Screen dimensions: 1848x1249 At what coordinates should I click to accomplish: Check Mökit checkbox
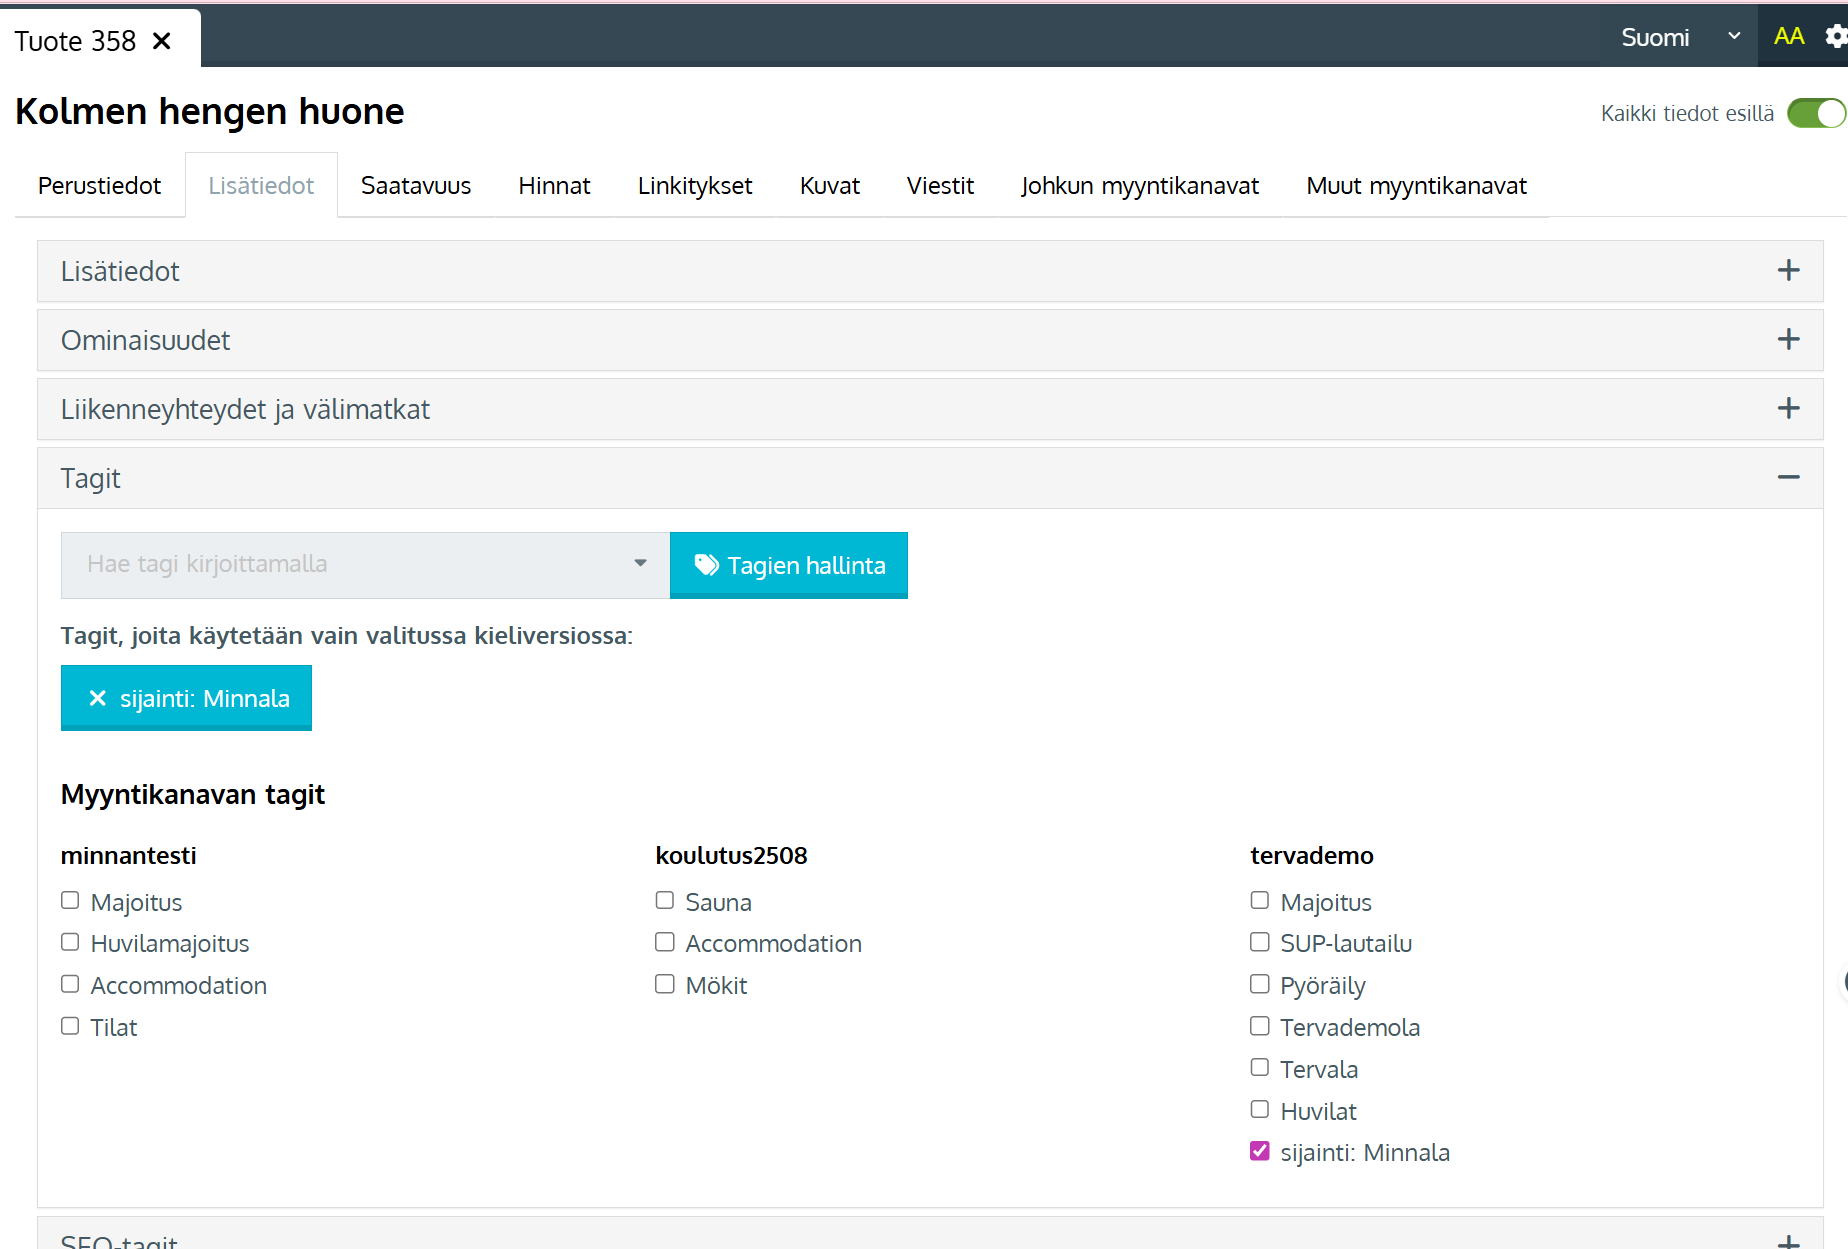(665, 985)
